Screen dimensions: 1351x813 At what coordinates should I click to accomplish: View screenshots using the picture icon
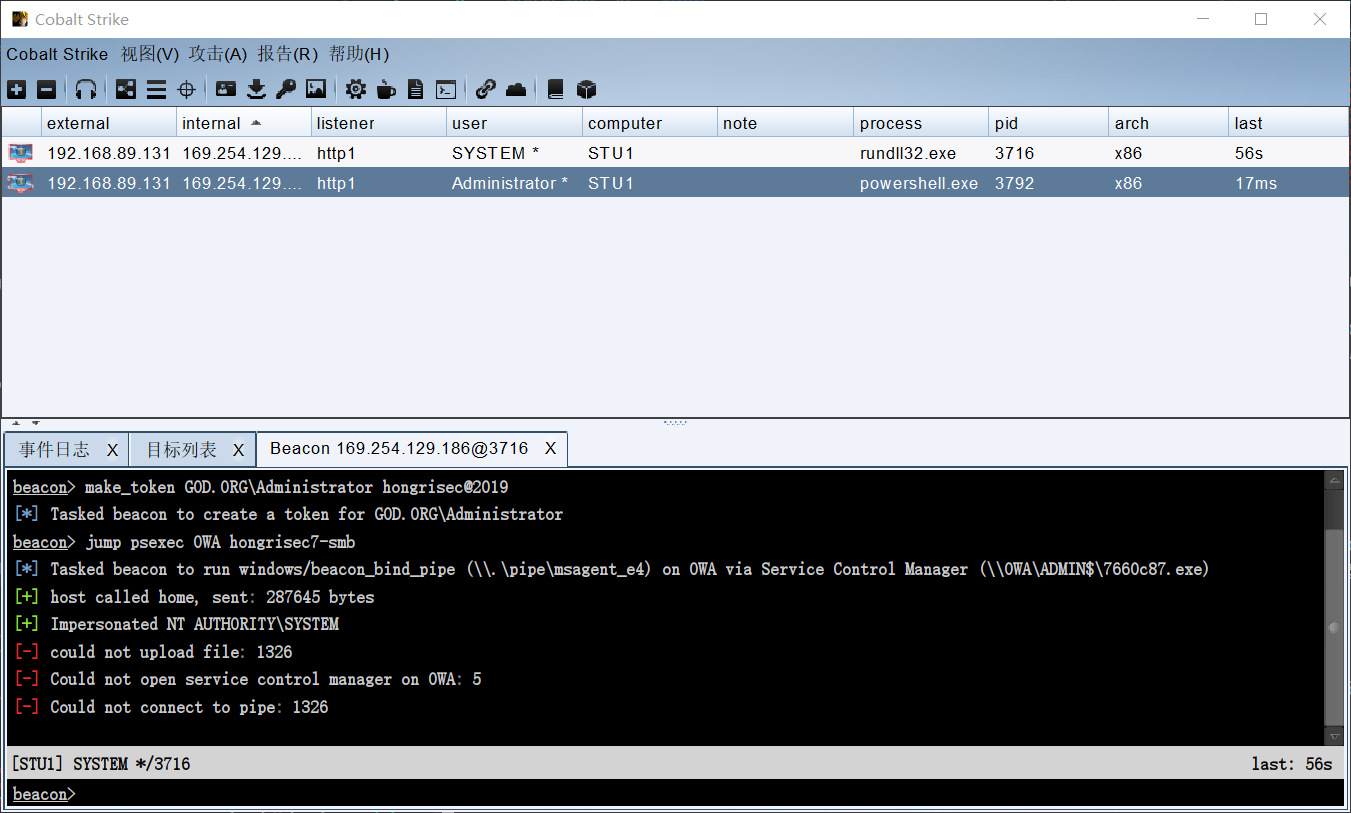pos(316,90)
